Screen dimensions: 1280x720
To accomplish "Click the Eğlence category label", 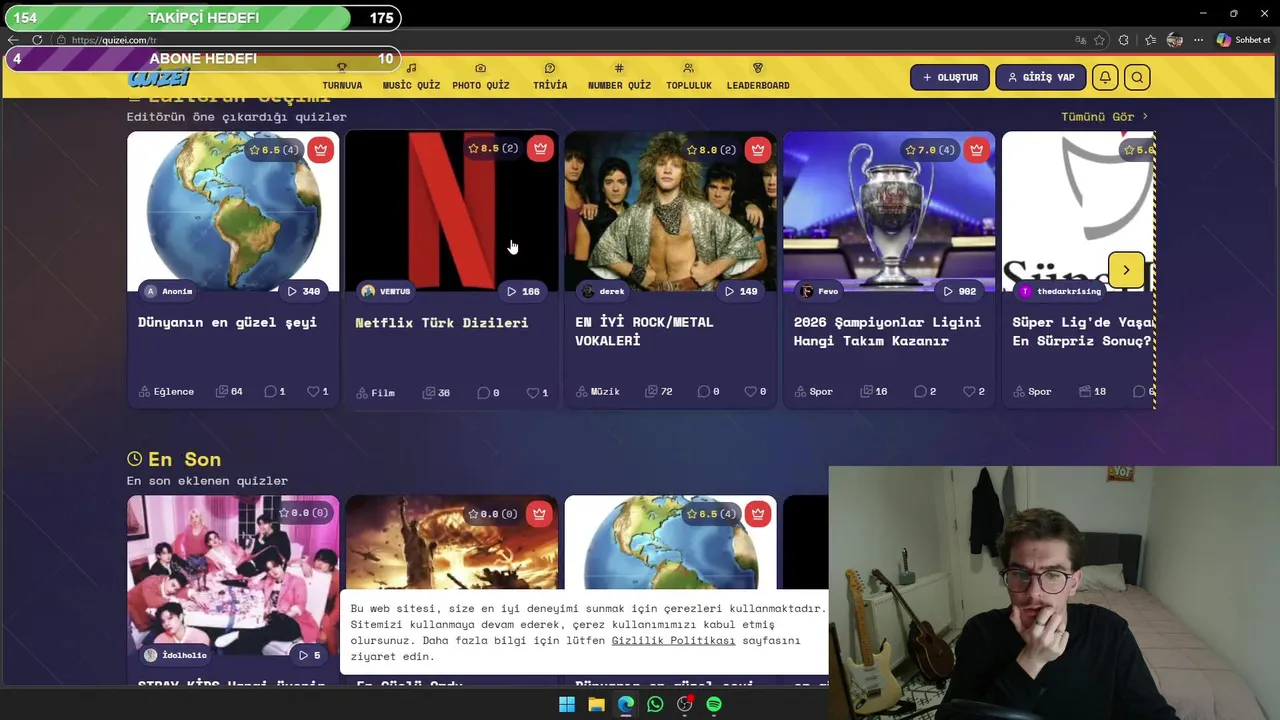I will tap(174, 392).
